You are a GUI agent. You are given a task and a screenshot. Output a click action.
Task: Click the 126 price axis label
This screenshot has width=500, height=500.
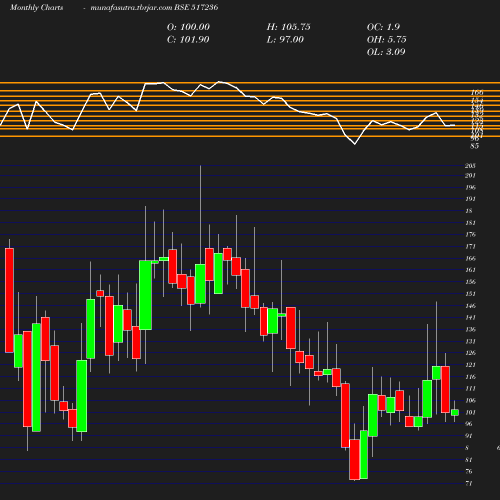tap(470, 353)
